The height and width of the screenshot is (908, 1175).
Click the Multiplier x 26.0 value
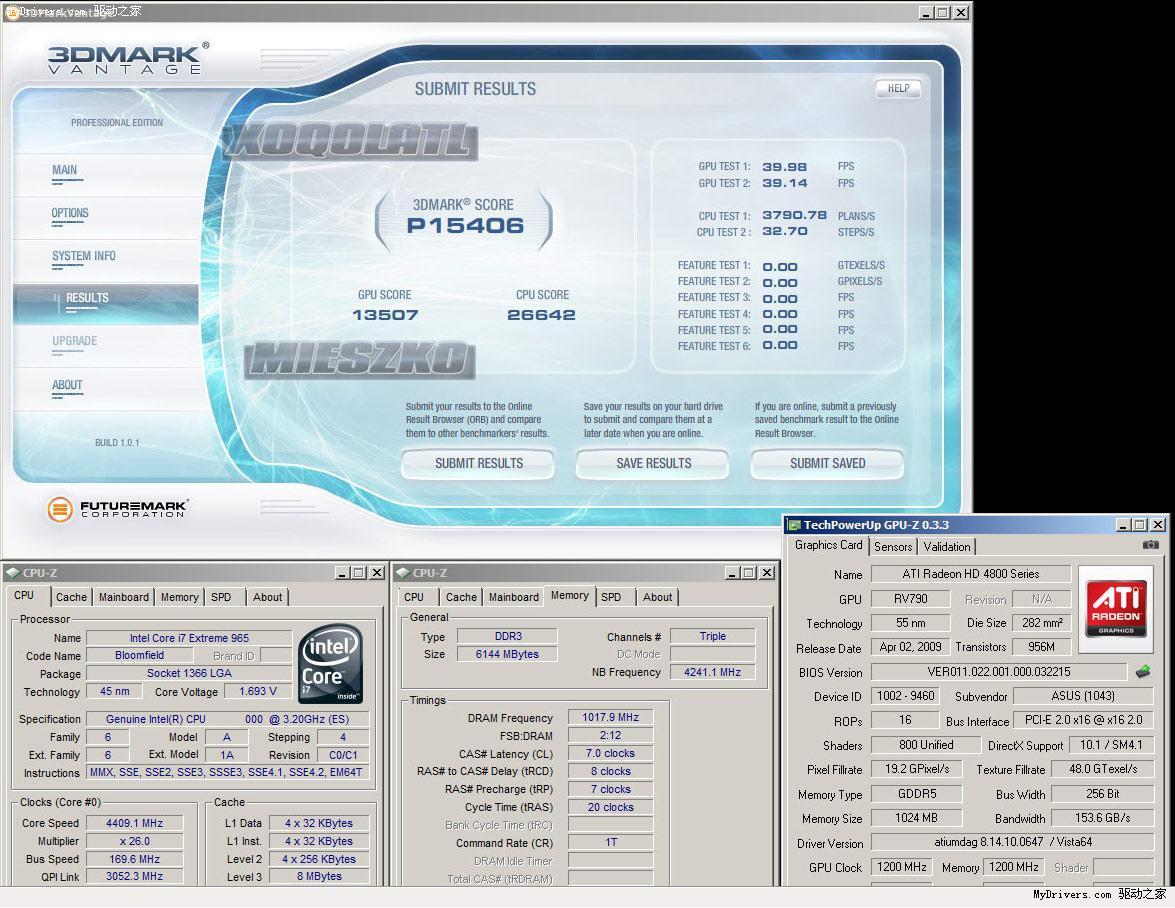(134, 841)
